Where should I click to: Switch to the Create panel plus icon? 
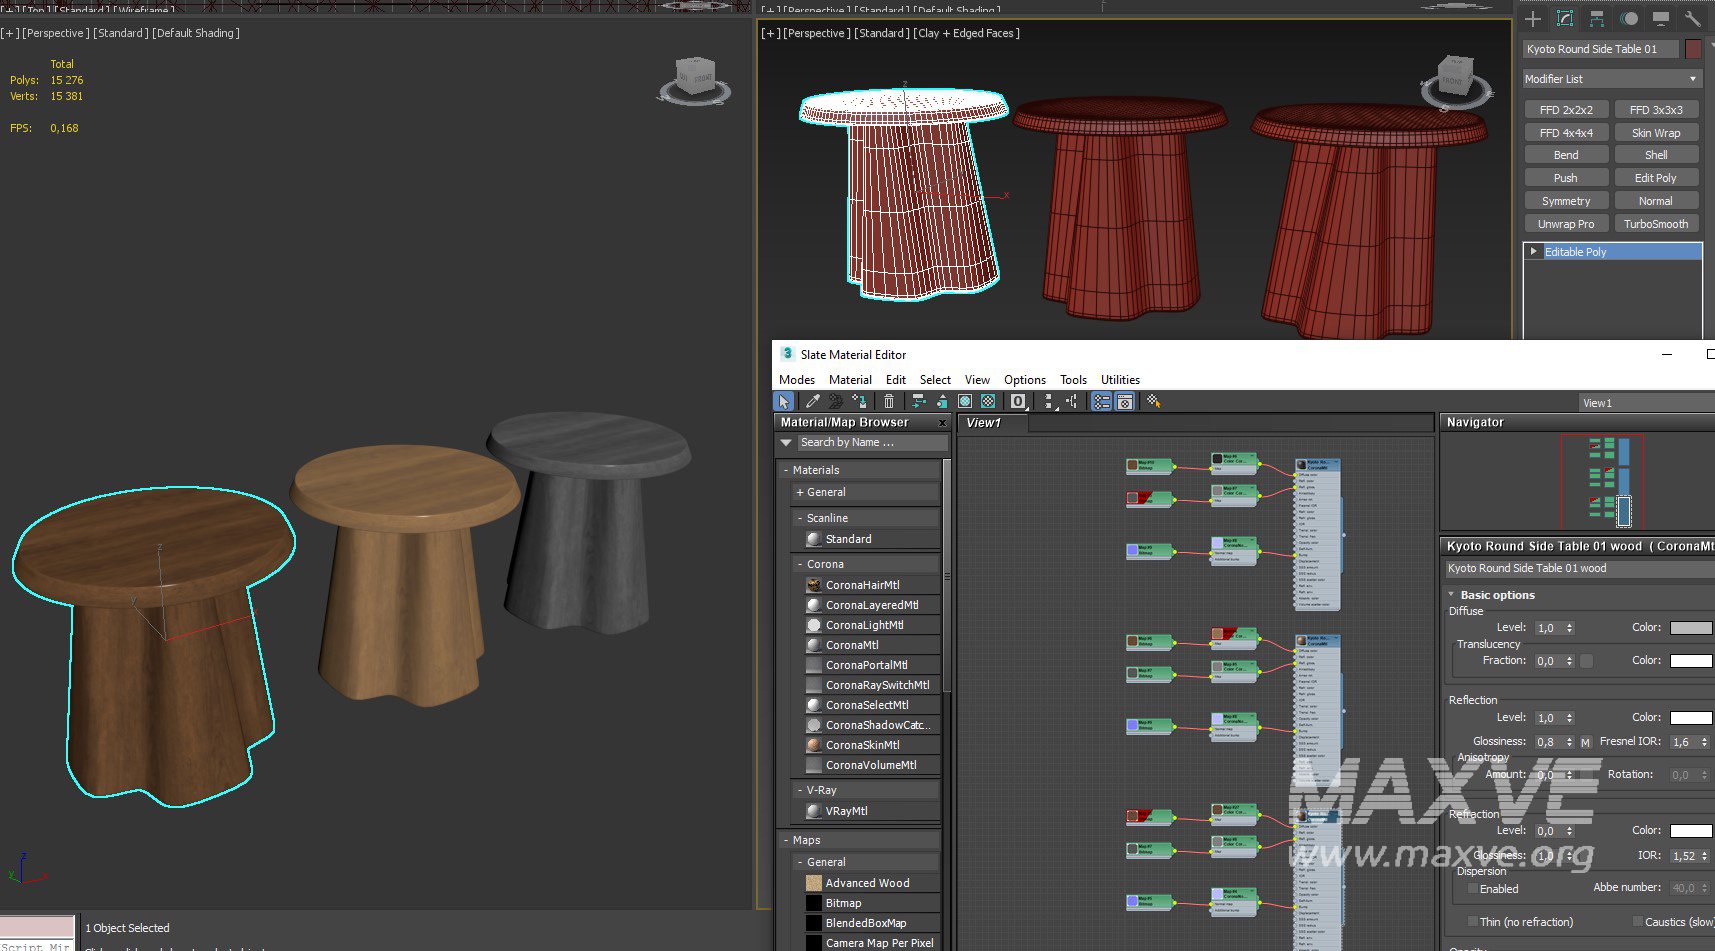[1533, 19]
